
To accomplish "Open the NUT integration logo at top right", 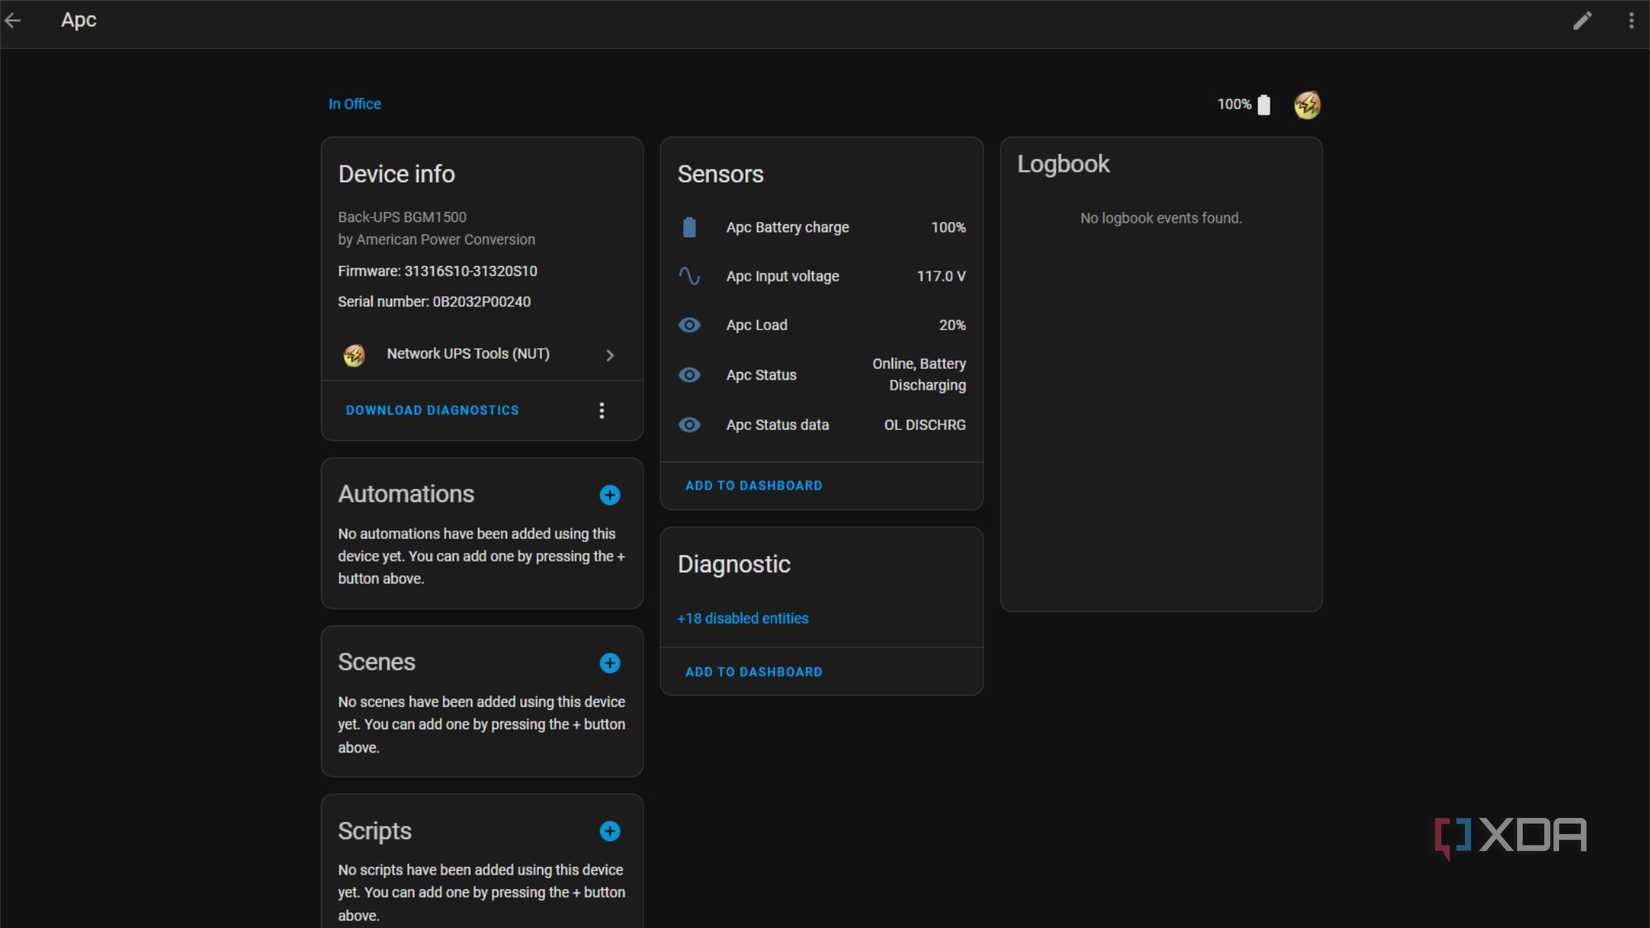I will pos(1307,105).
